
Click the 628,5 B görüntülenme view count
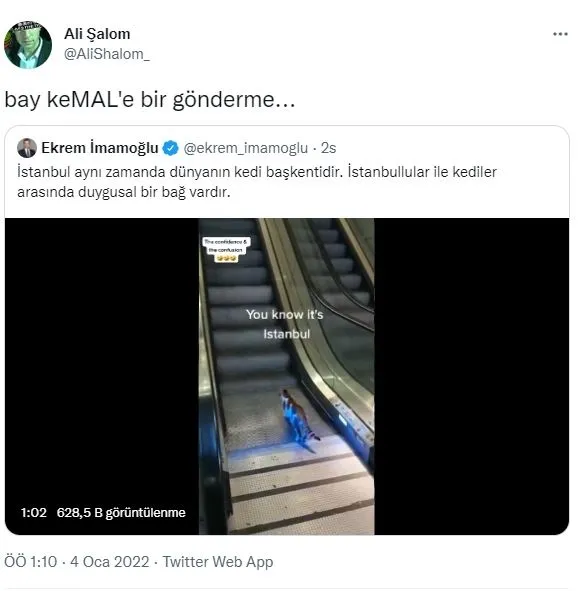121,513
